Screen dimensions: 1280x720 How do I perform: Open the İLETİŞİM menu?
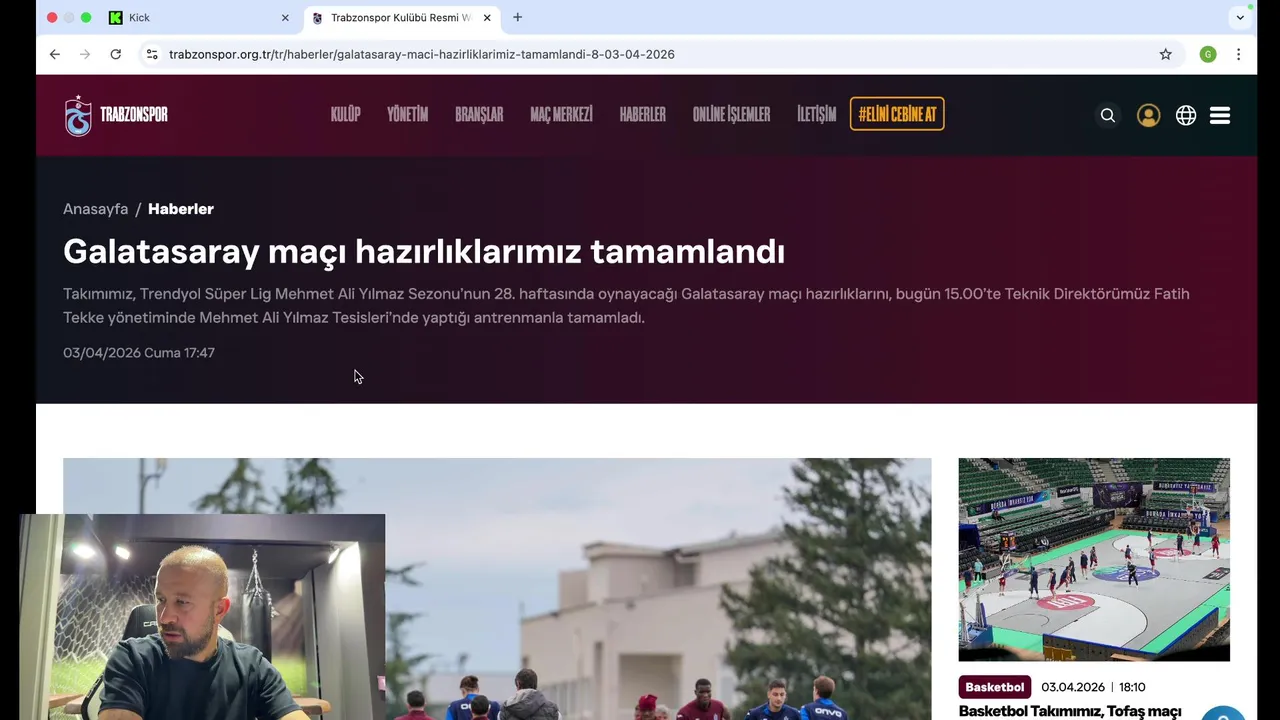816,115
